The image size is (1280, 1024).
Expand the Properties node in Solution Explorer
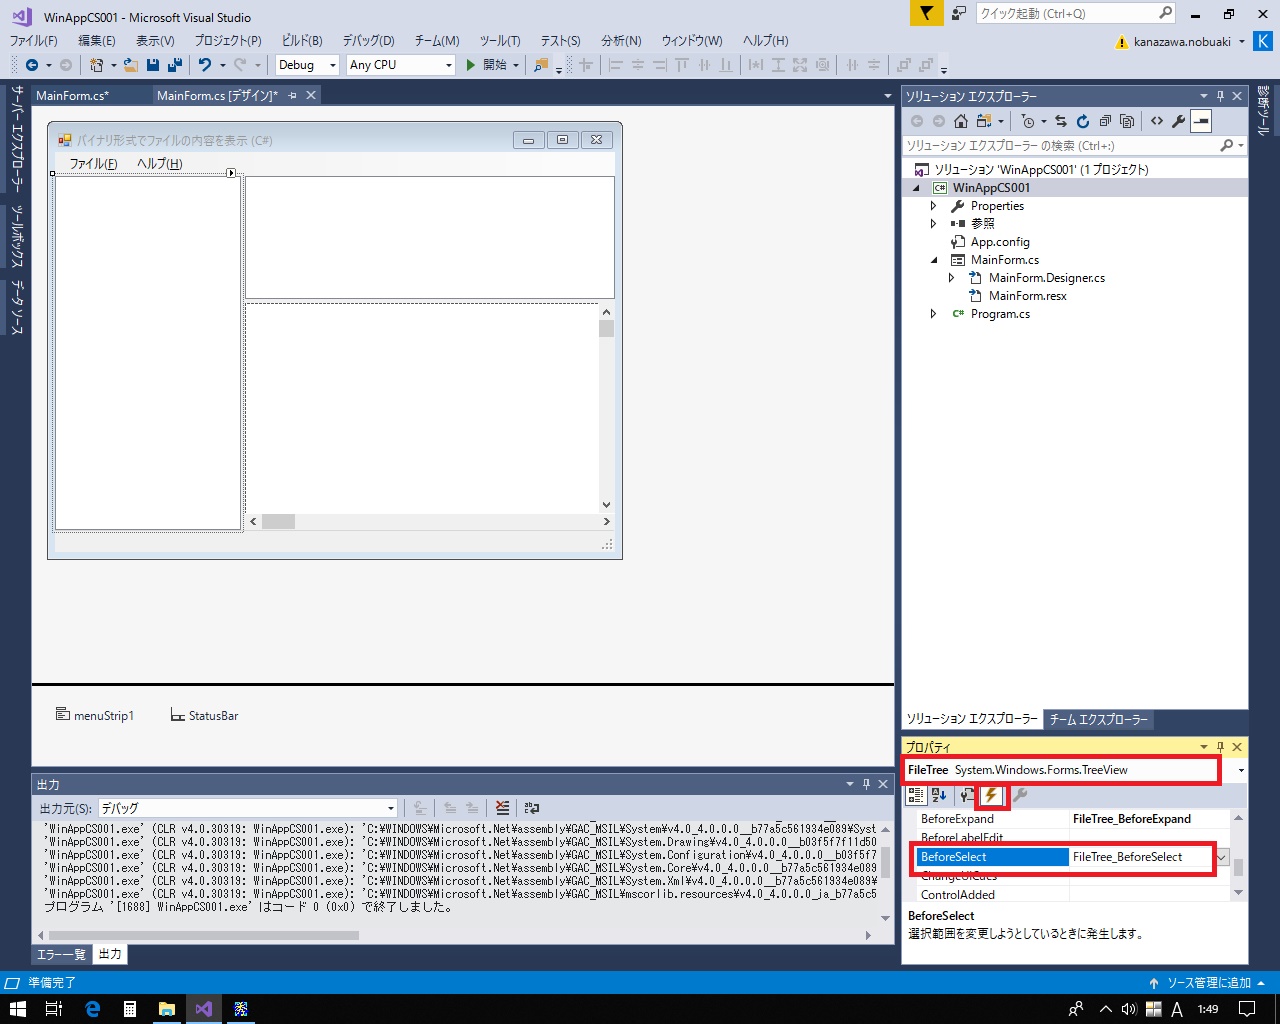pos(934,206)
